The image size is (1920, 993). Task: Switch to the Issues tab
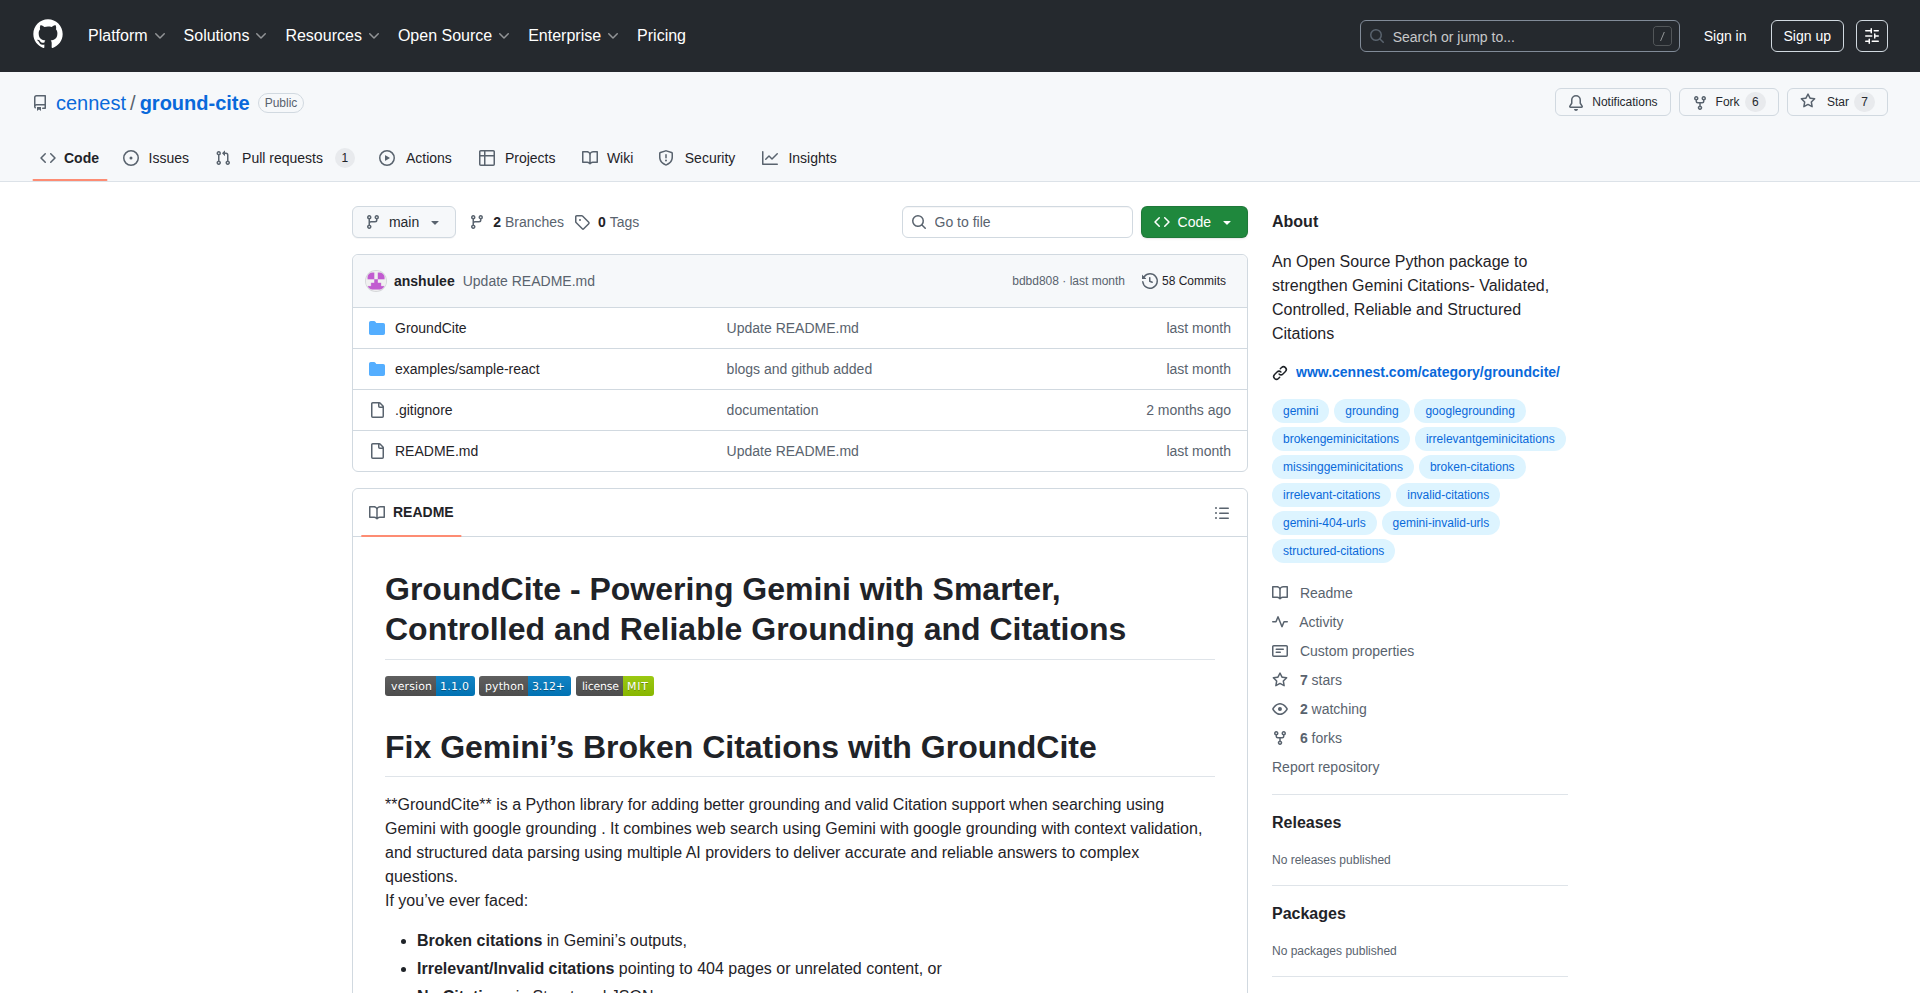pyautogui.click(x=156, y=158)
